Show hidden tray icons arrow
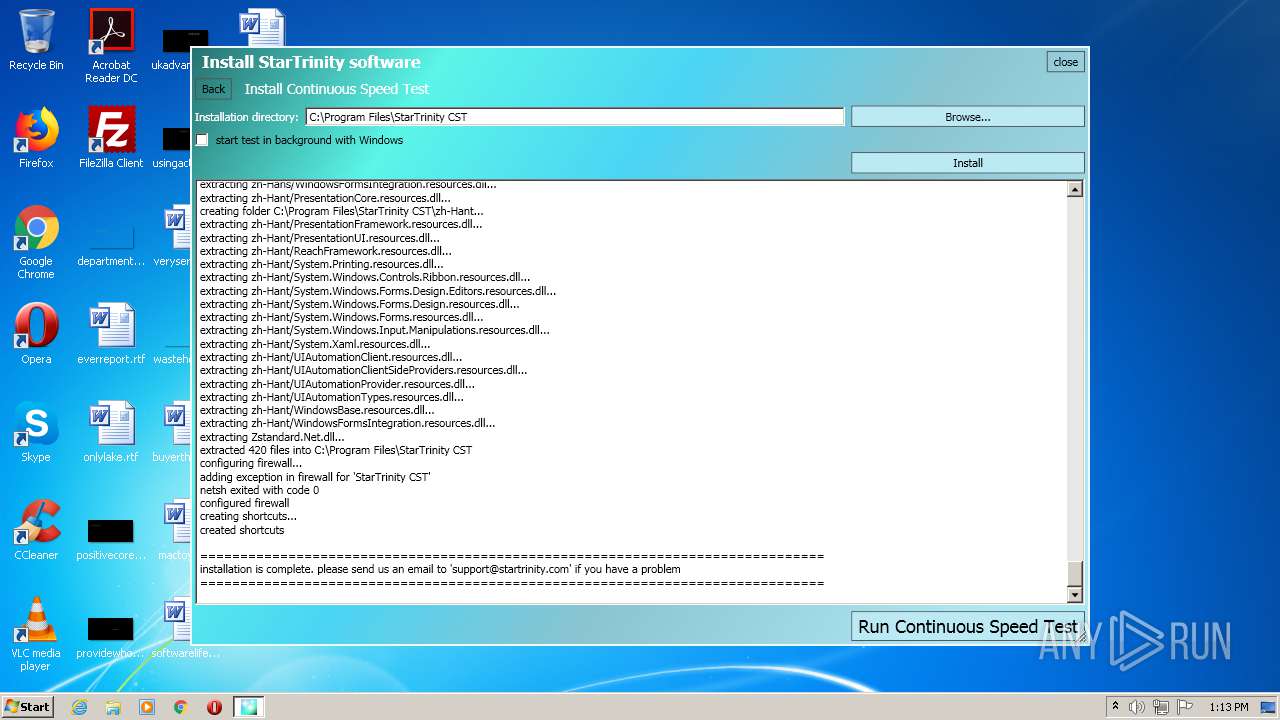Viewport: 1280px width, 720px height. (x=1115, y=707)
